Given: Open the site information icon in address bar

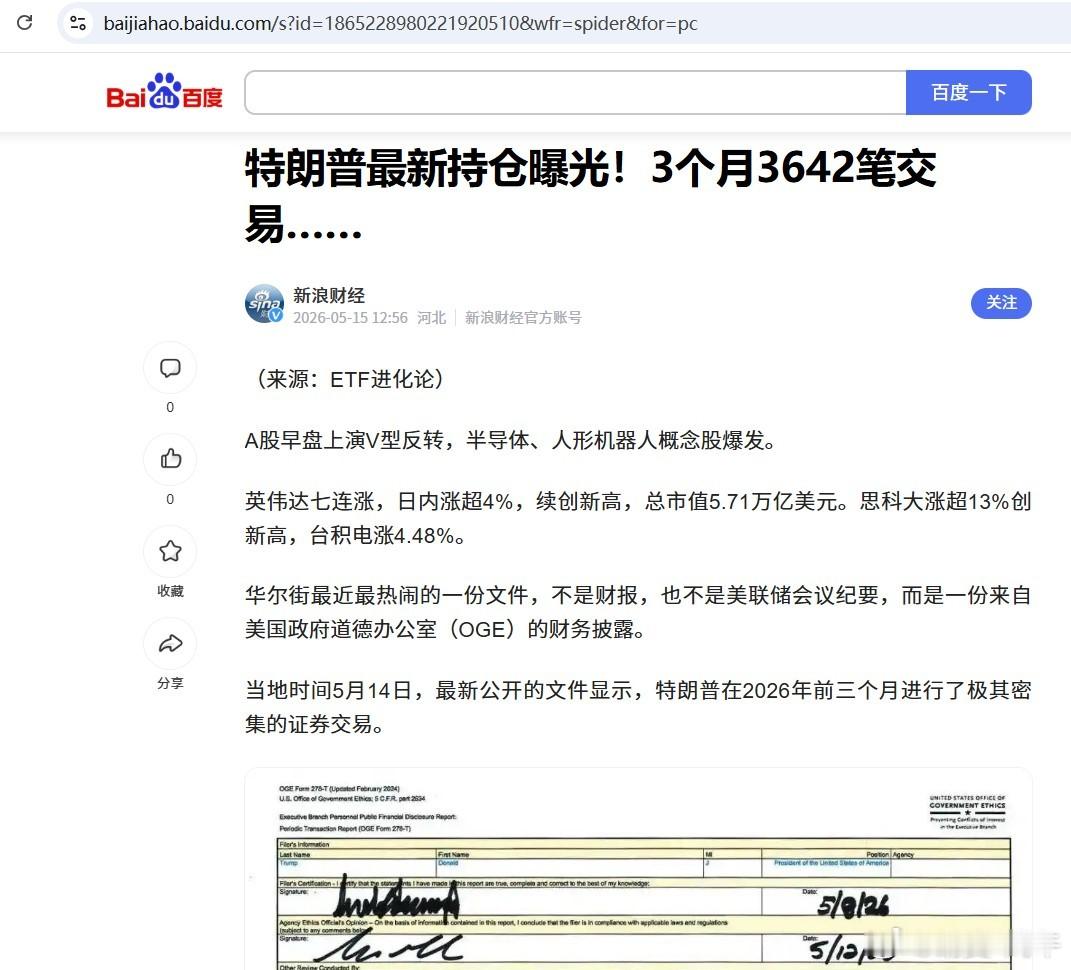Looking at the screenshot, I should pos(79,23).
